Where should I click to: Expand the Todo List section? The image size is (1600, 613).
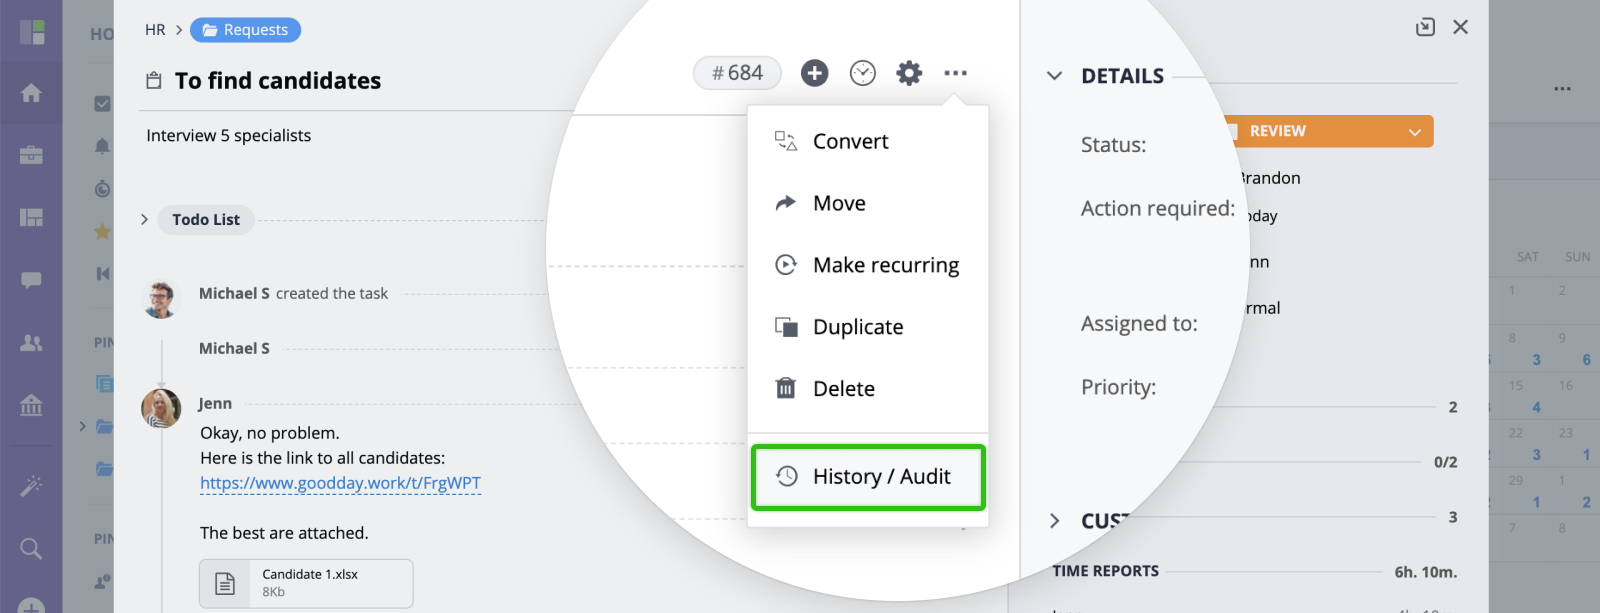click(144, 219)
